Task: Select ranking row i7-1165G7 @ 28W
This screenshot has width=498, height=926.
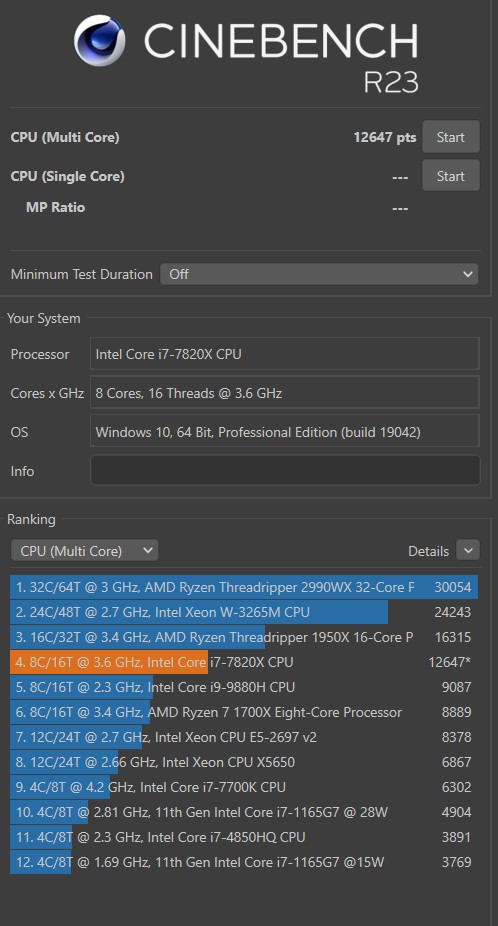Action: click(244, 812)
